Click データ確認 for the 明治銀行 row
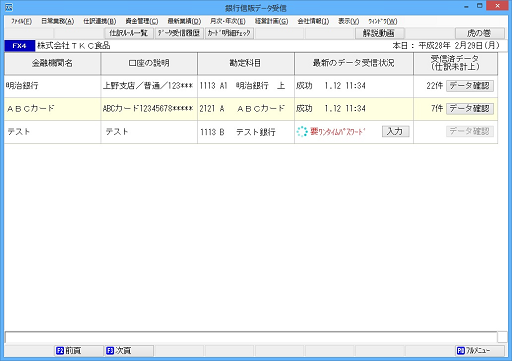Screen dimensions: 512x361 (x=470, y=86)
